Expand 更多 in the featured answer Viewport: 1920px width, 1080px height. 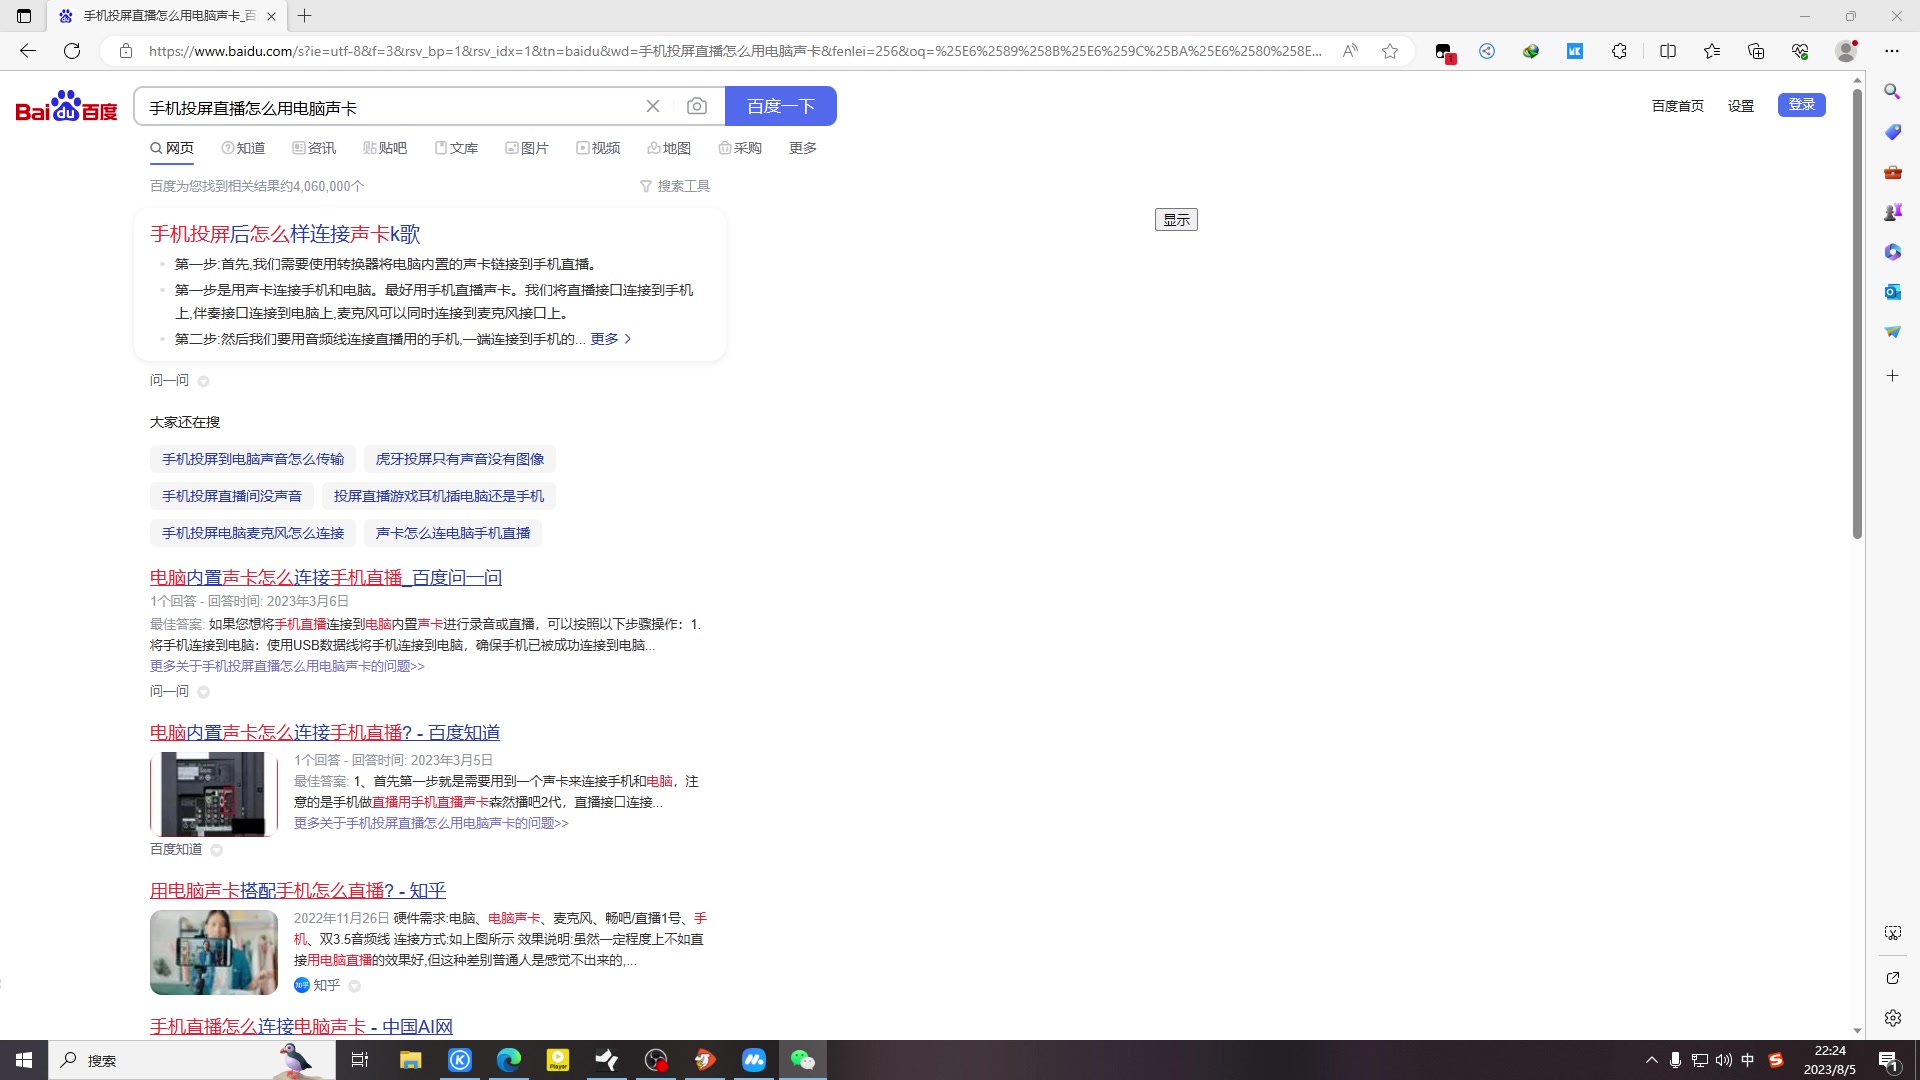pyautogui.click(x=611, y=339)
